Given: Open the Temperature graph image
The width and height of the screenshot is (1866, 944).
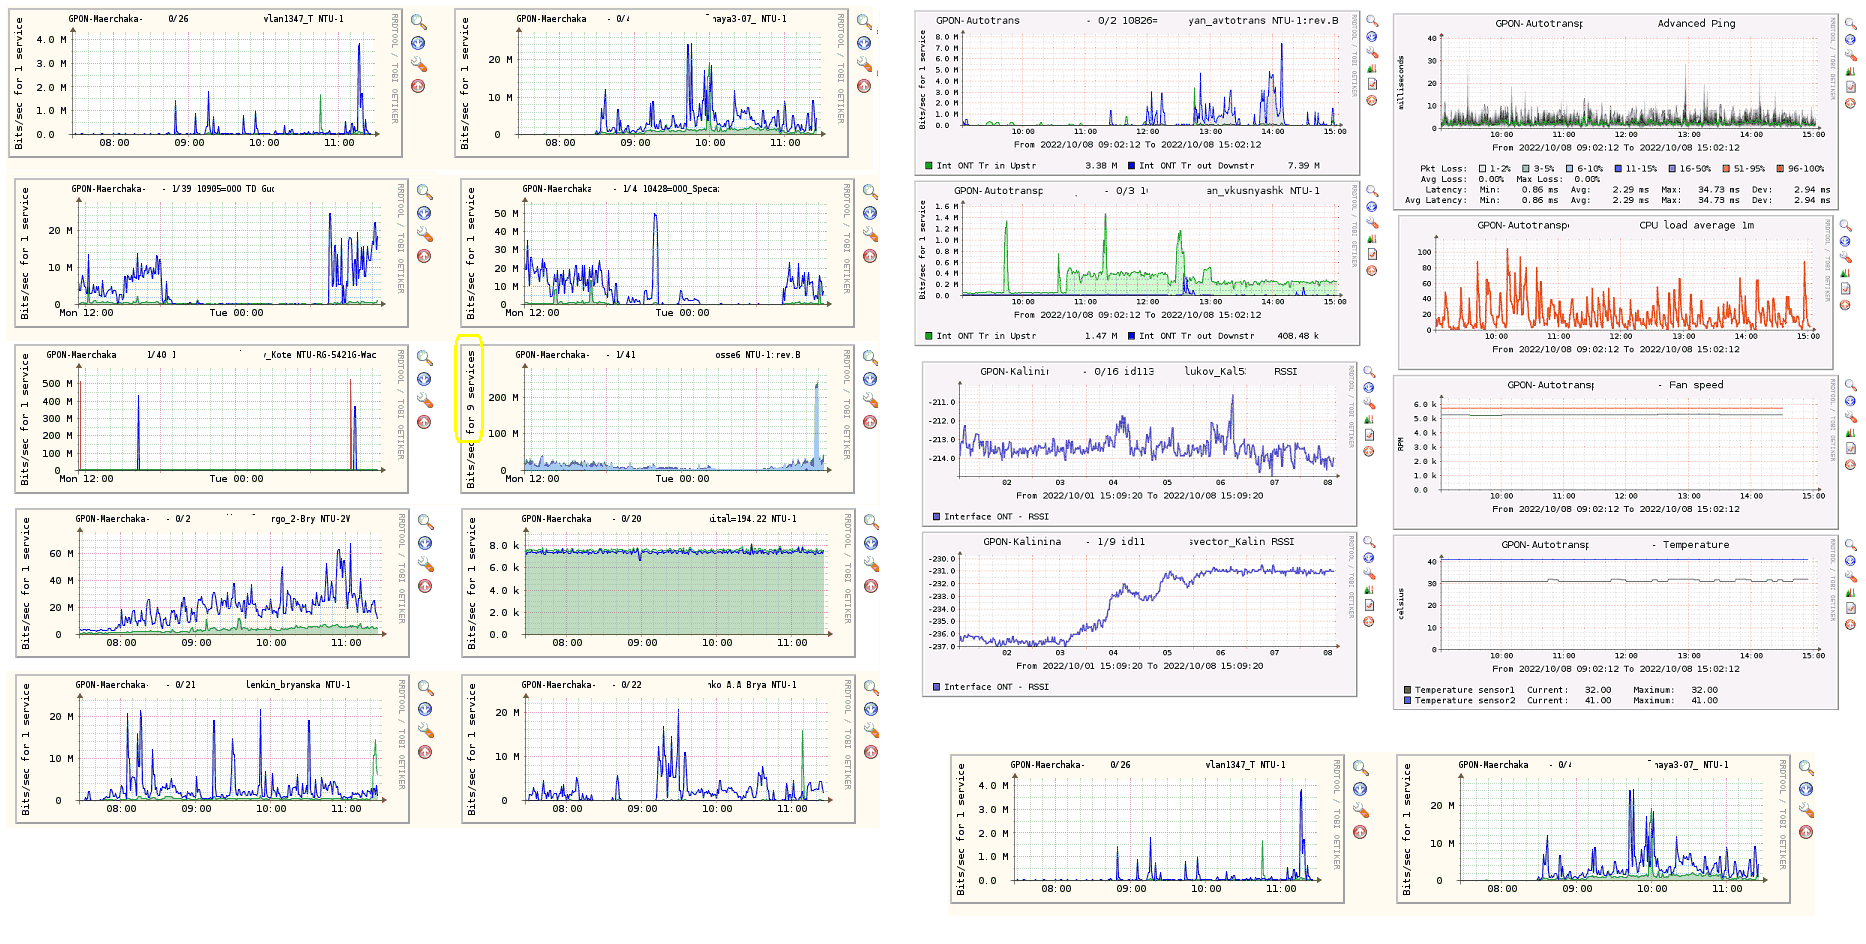Looking at the screenshot, I should tap(1615, 622).
